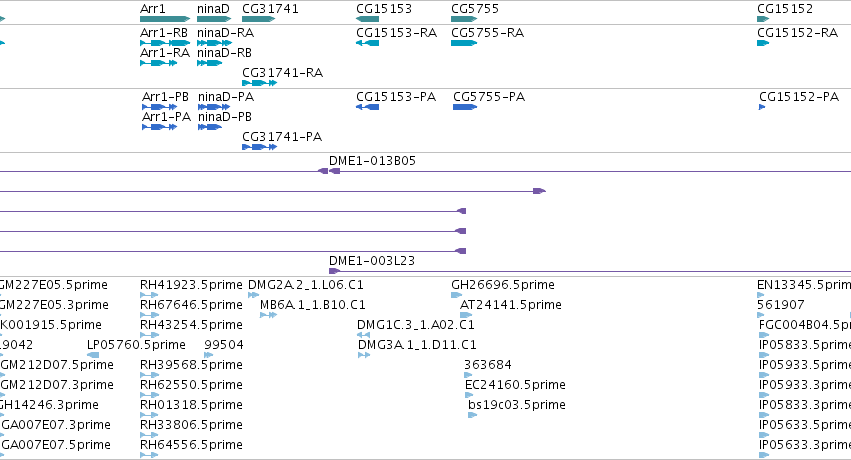Select the Arr1 gene label
Viewport: 851px width, 460px height.
(x=153, y=9)
